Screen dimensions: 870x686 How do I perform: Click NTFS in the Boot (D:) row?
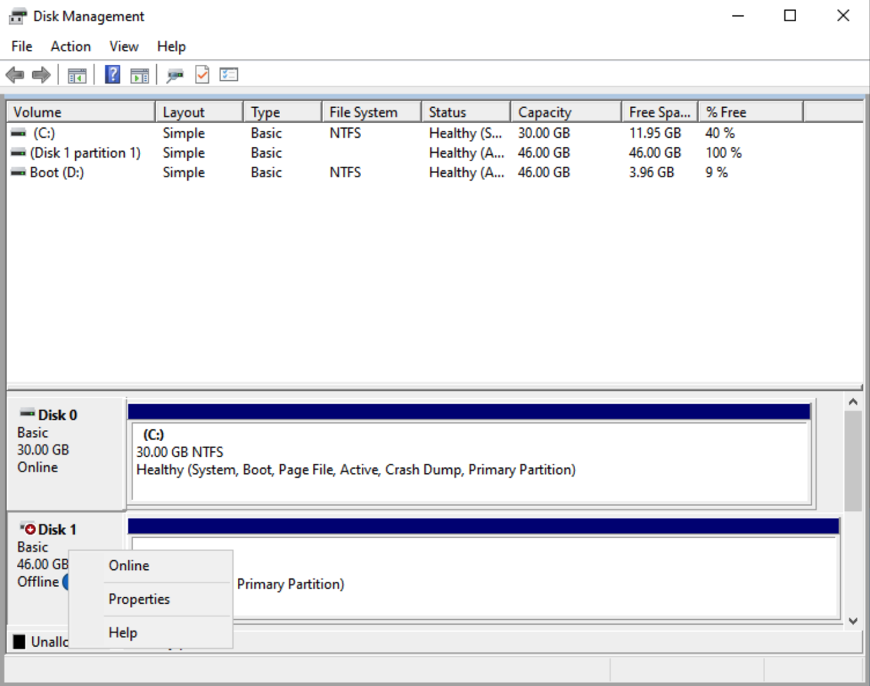(x=345, y=173)
